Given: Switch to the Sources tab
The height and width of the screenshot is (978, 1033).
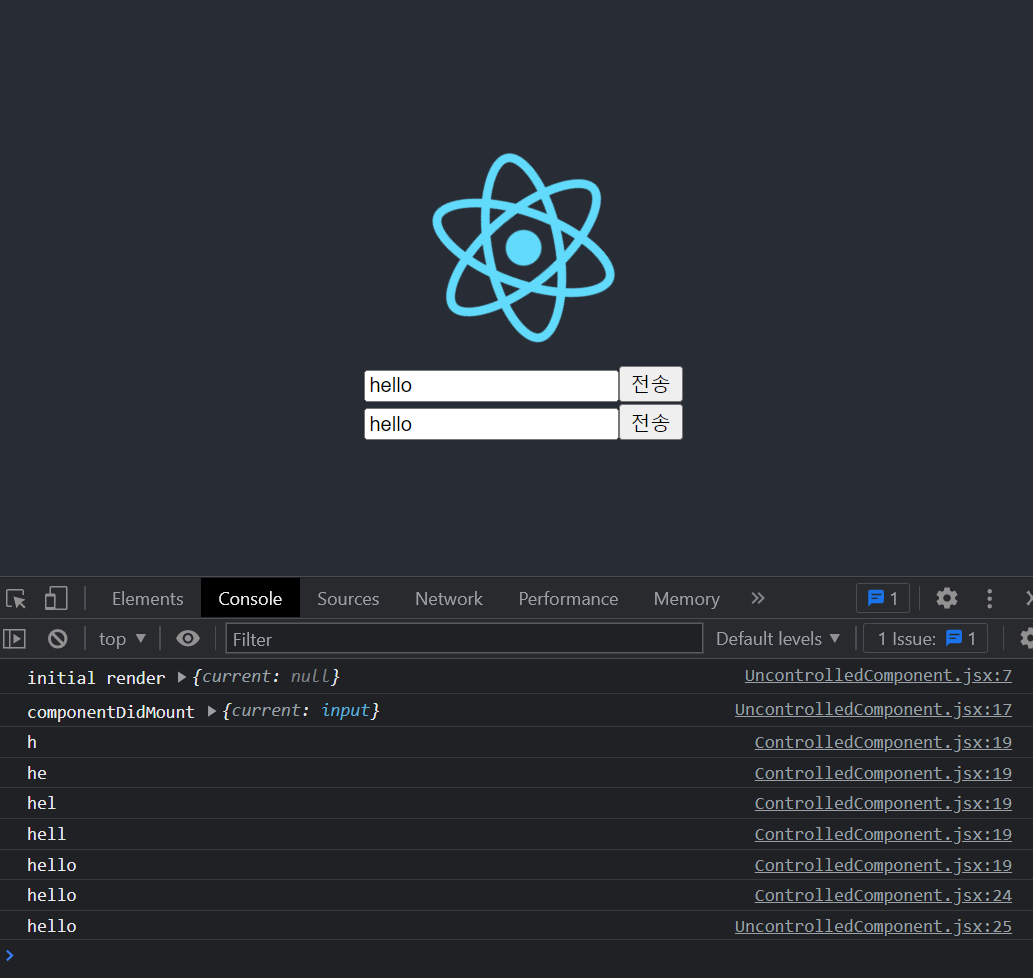Looking at the screenshot, I should pos(348,599).
